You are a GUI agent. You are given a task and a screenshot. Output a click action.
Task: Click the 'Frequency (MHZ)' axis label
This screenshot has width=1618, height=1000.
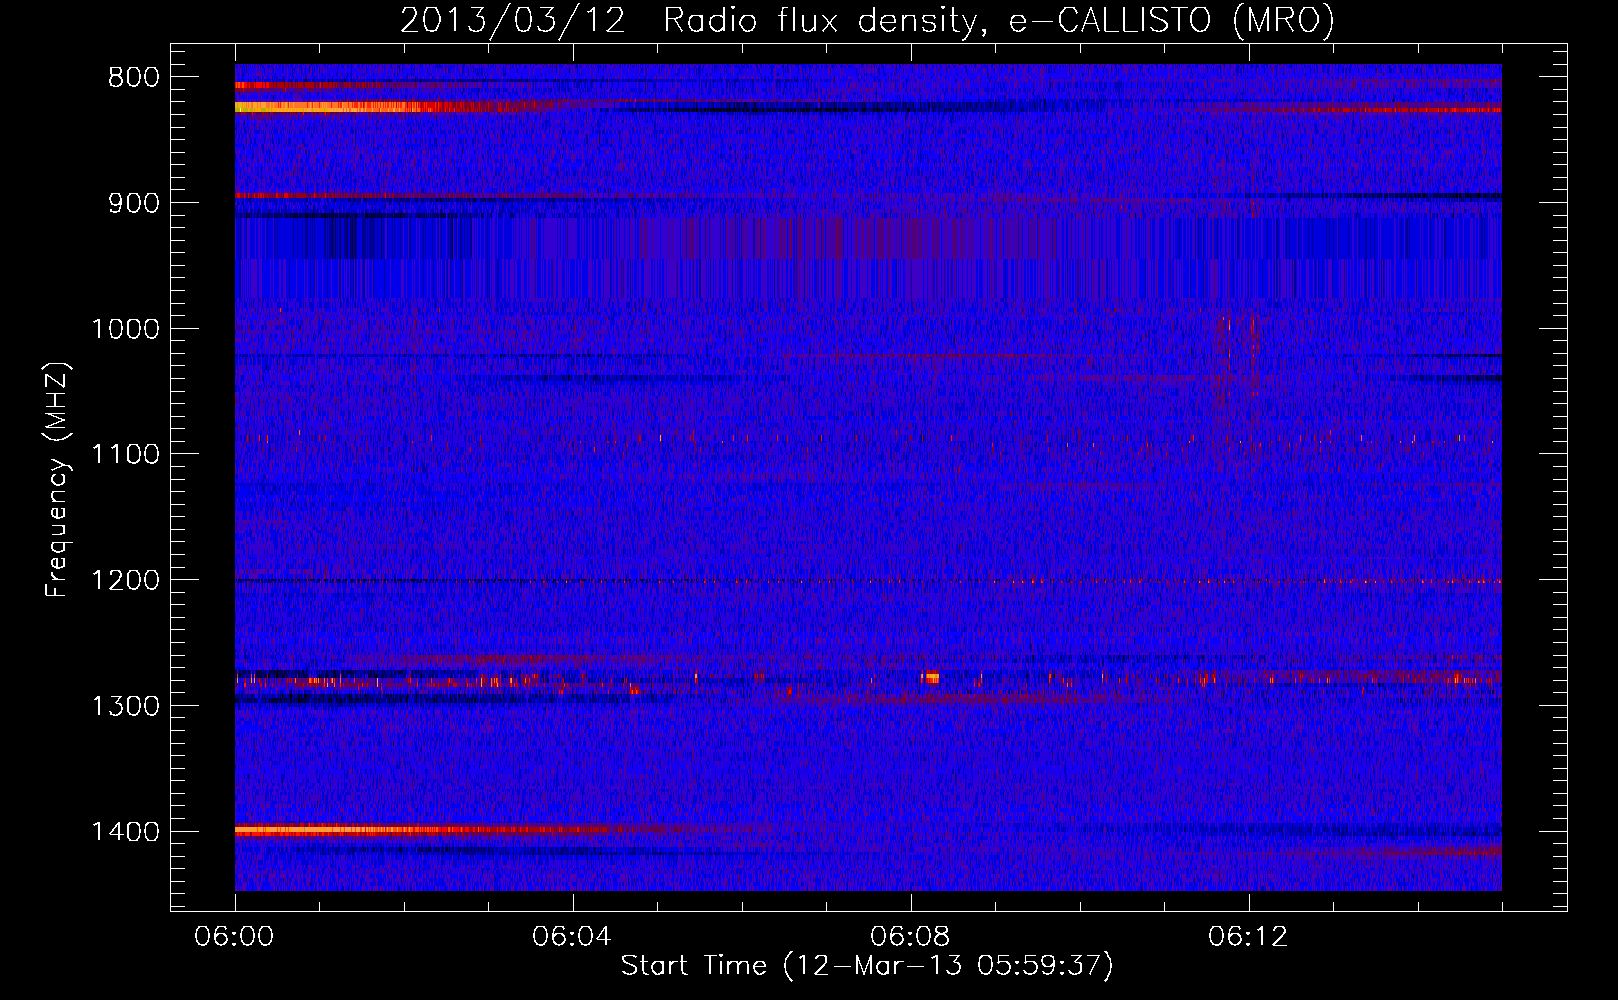[57, 479]
